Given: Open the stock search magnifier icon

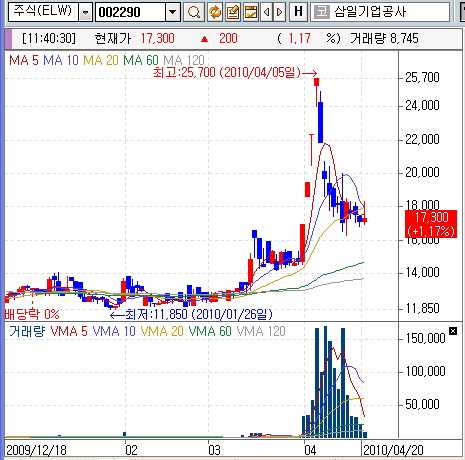Looking at the screenshot, I should click(194, 12).
